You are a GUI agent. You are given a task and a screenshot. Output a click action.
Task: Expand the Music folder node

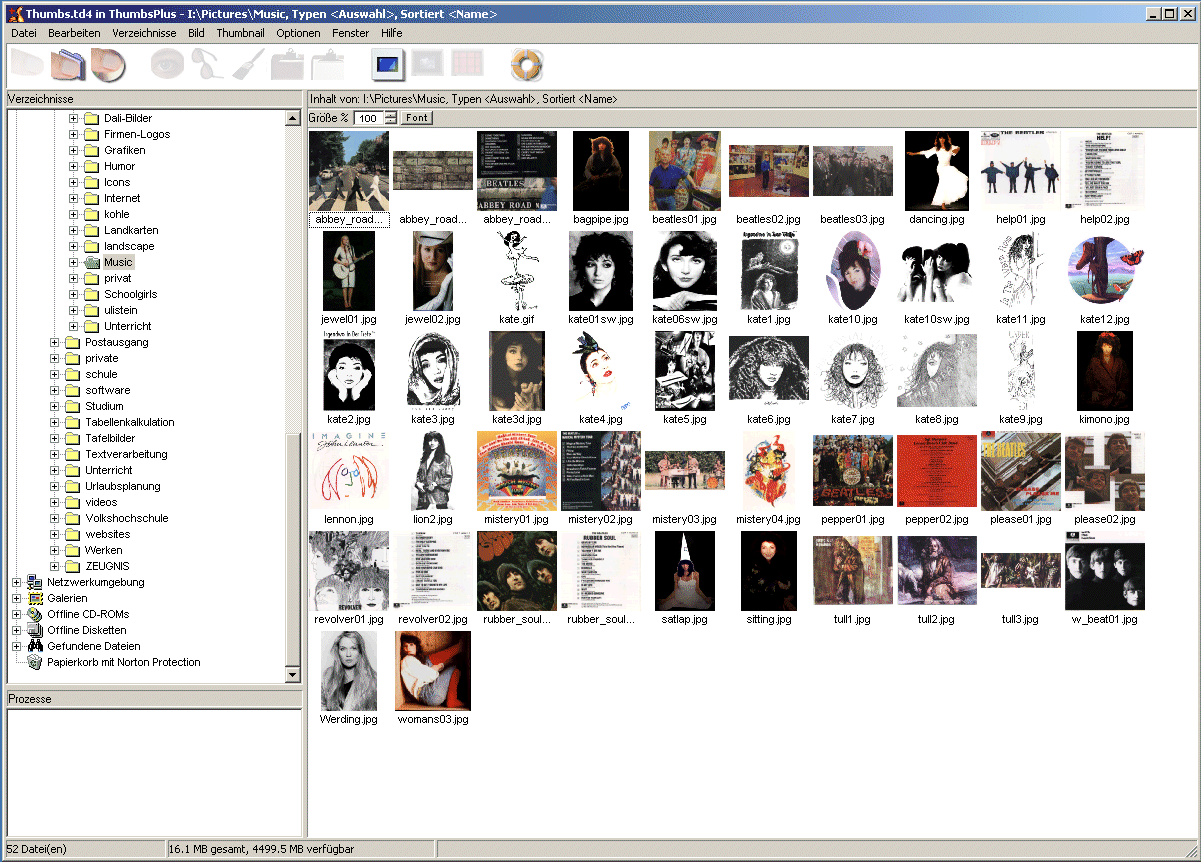[x=73, y=262]
